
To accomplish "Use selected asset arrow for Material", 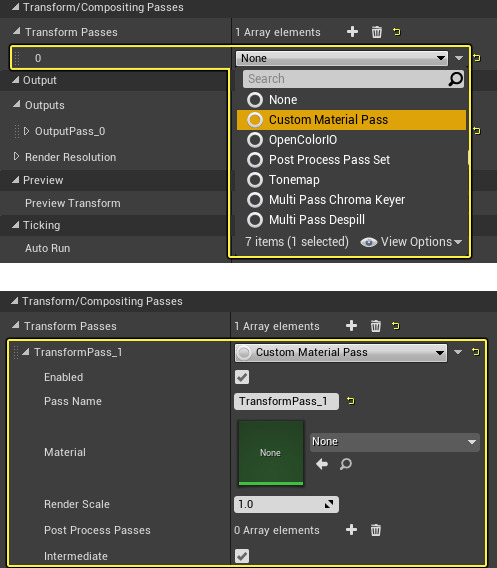I will coord(322,464).
